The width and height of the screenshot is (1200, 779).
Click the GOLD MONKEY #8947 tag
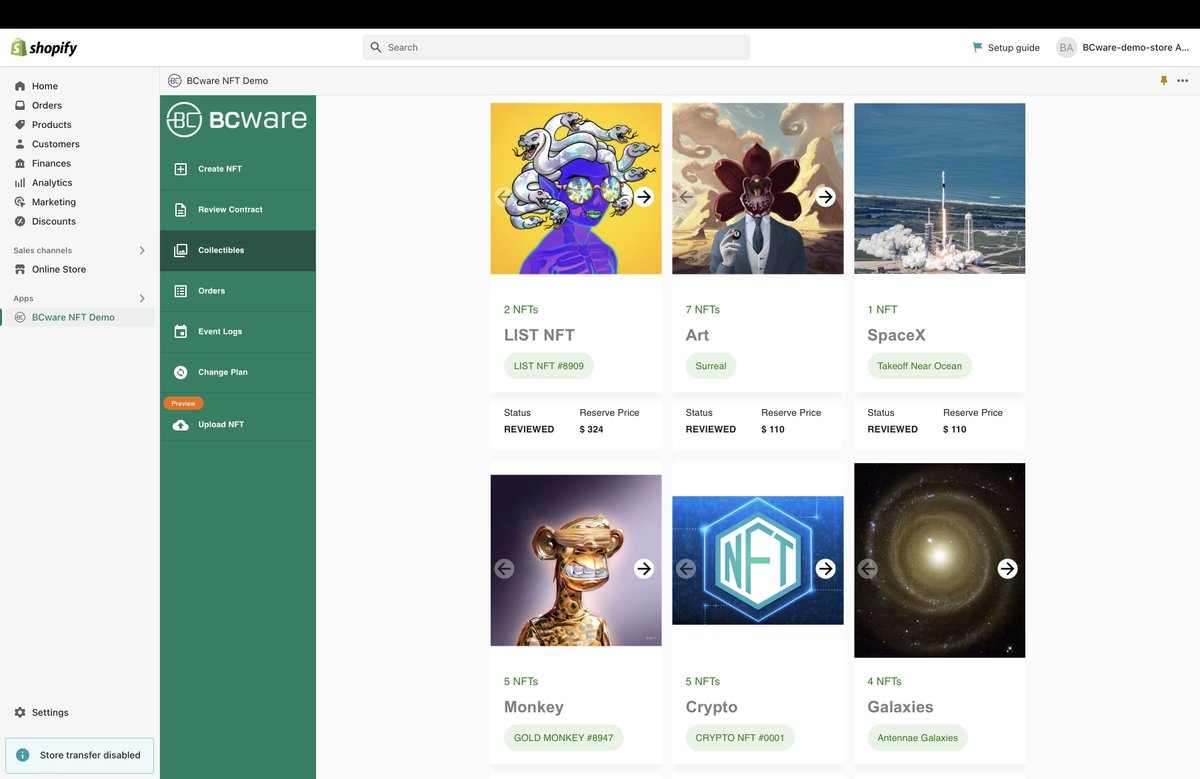point(564,738)
